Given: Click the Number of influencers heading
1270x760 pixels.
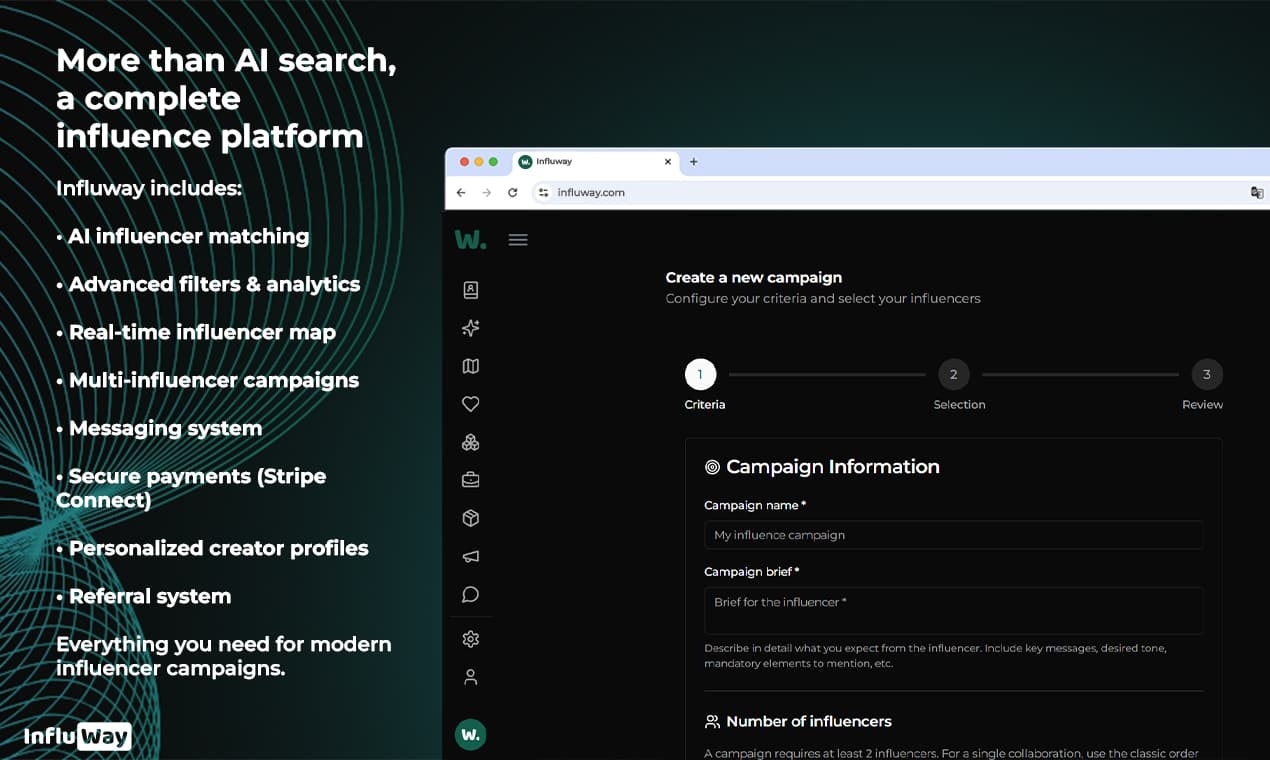Looking at the screenshot, I should pos(809,721).
